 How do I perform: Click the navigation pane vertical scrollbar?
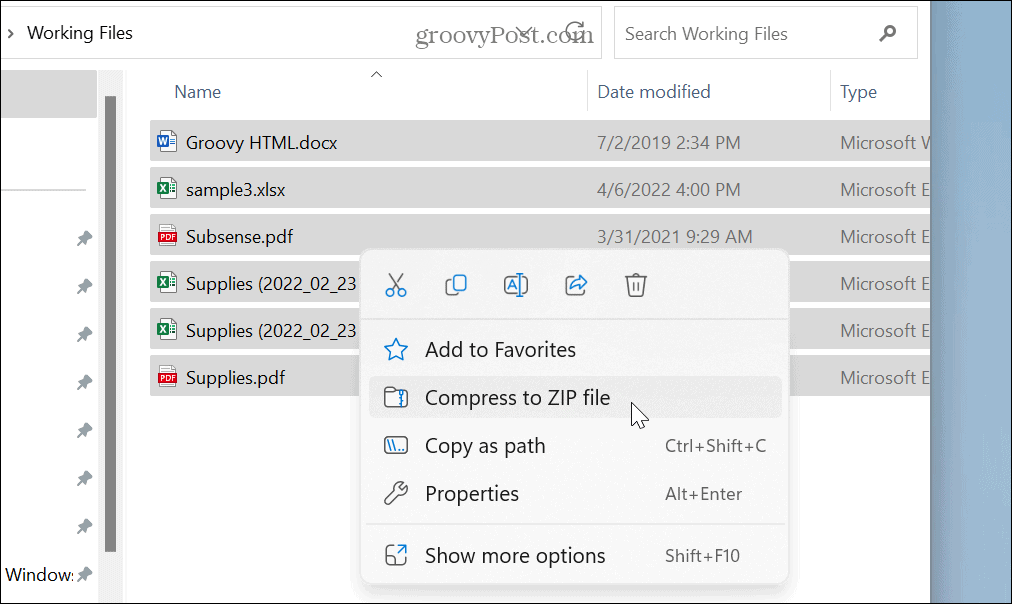point(111,320)
